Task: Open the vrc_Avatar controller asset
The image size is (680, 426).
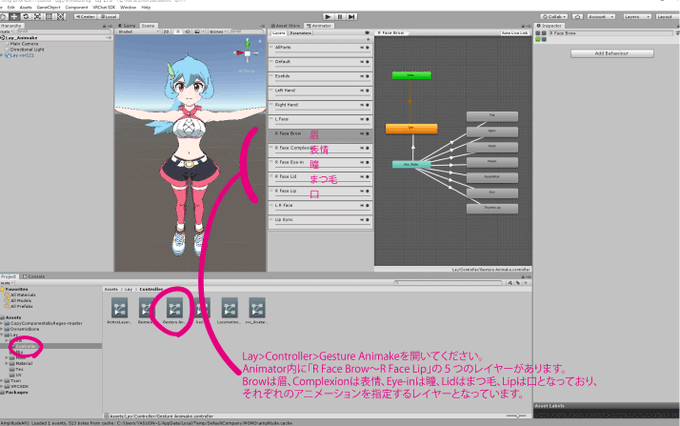Action: 257,311
